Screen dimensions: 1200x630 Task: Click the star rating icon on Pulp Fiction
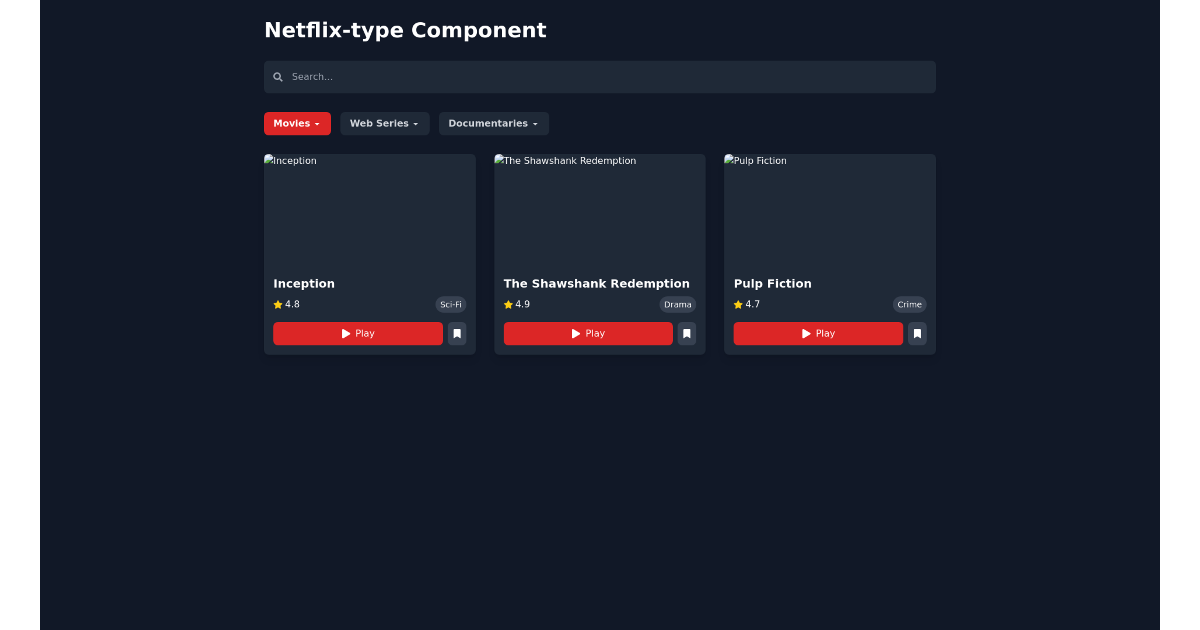point(737,304)
